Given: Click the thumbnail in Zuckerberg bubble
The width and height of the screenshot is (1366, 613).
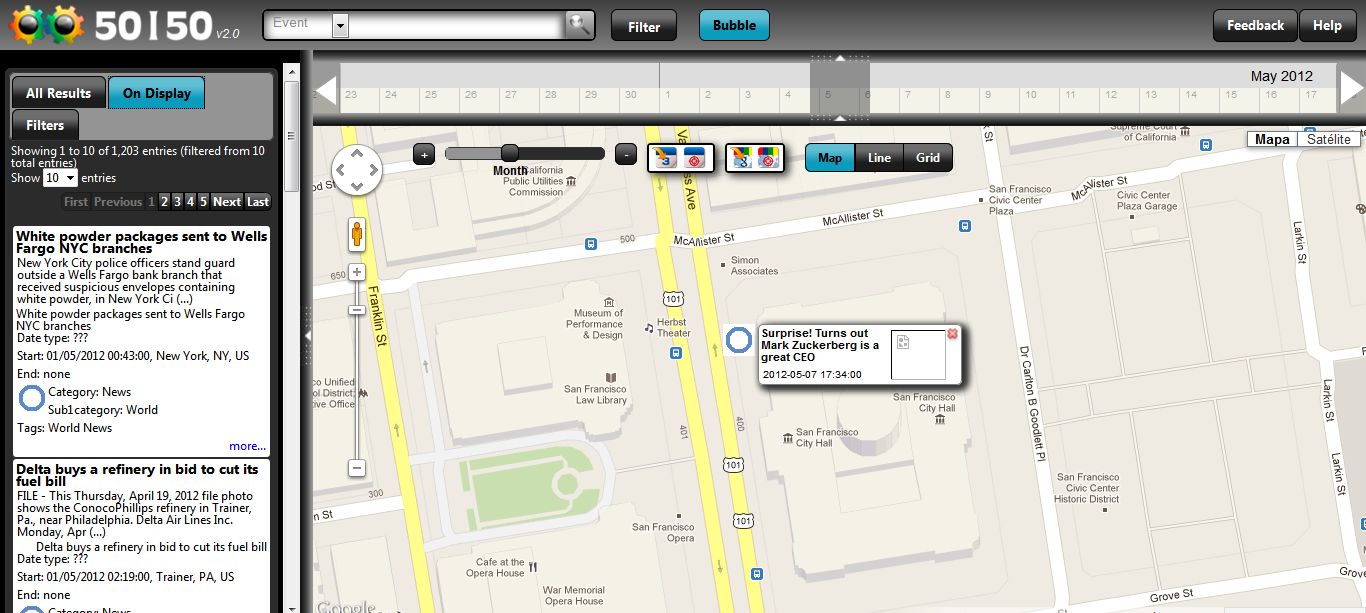Looking at the screenshot, I should tap(918, 355).
